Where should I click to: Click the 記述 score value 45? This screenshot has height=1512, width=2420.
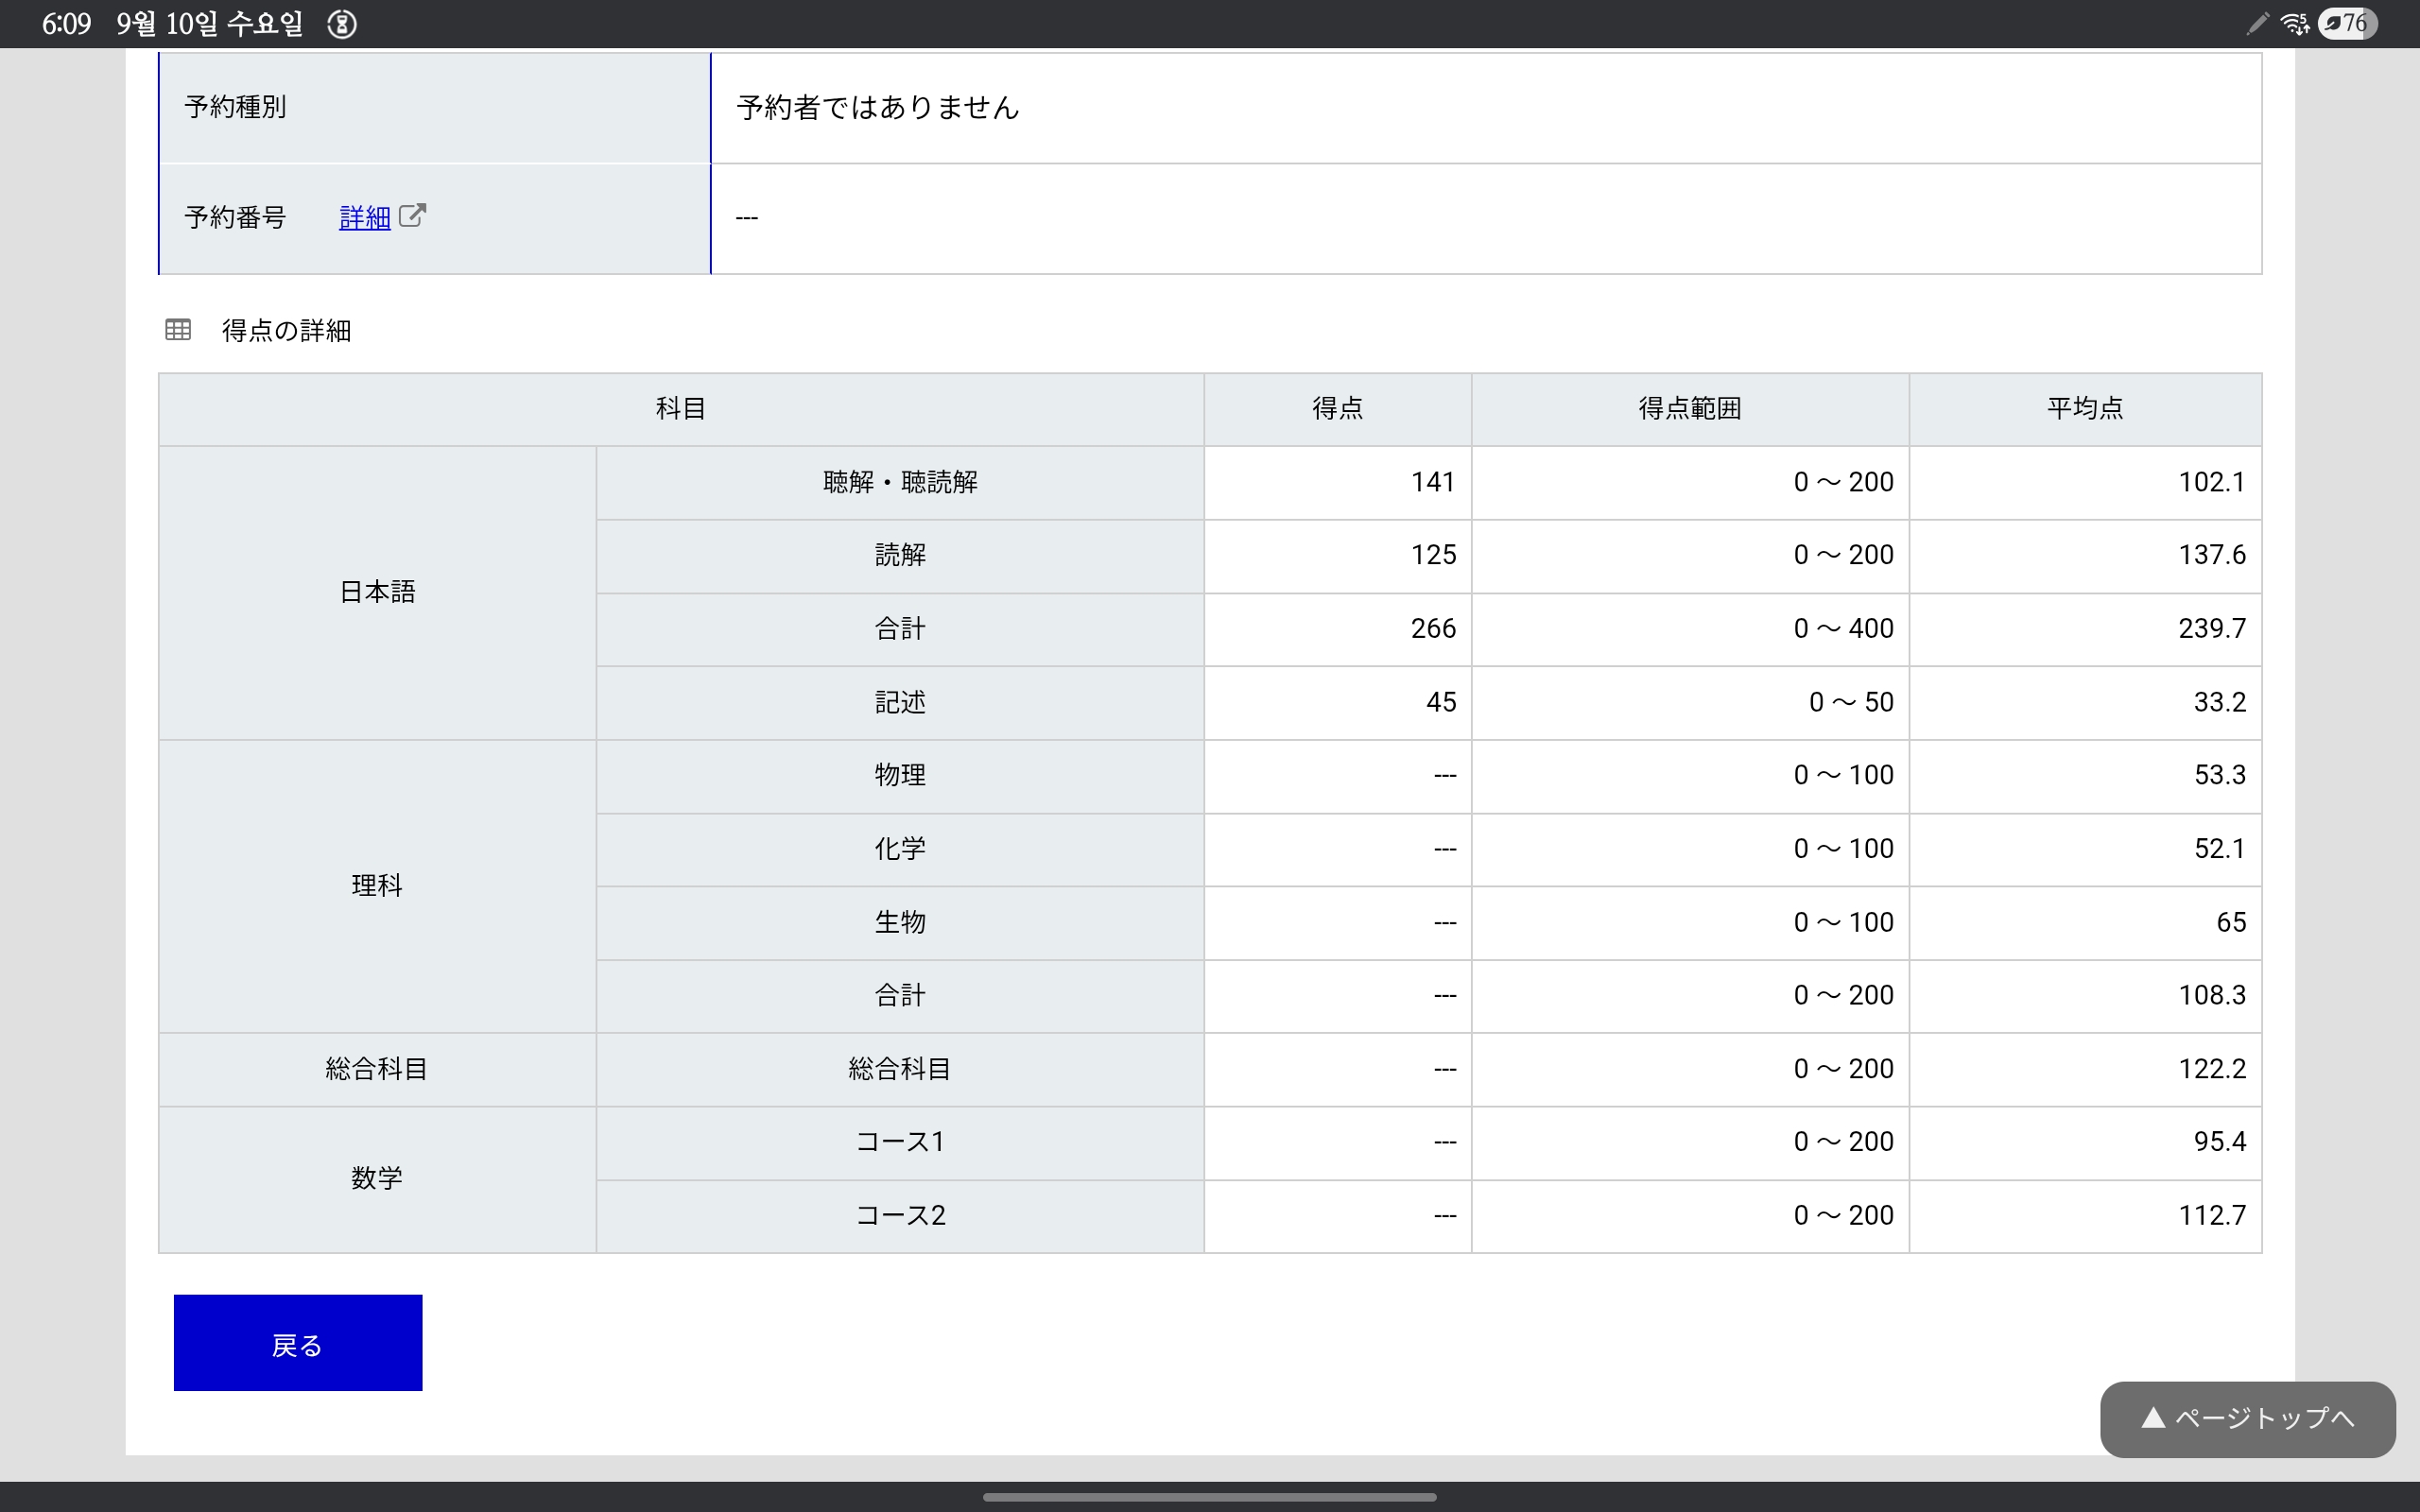(x=1440, y=703)
